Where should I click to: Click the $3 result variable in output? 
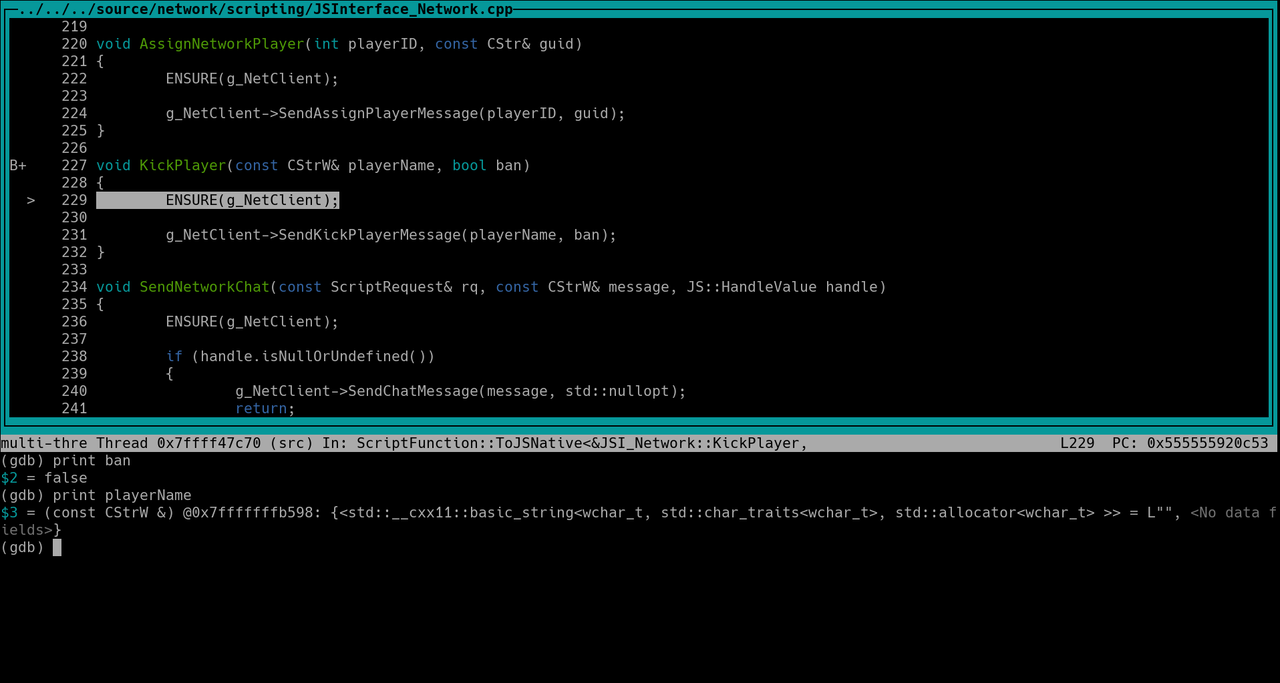pos(9,513)
